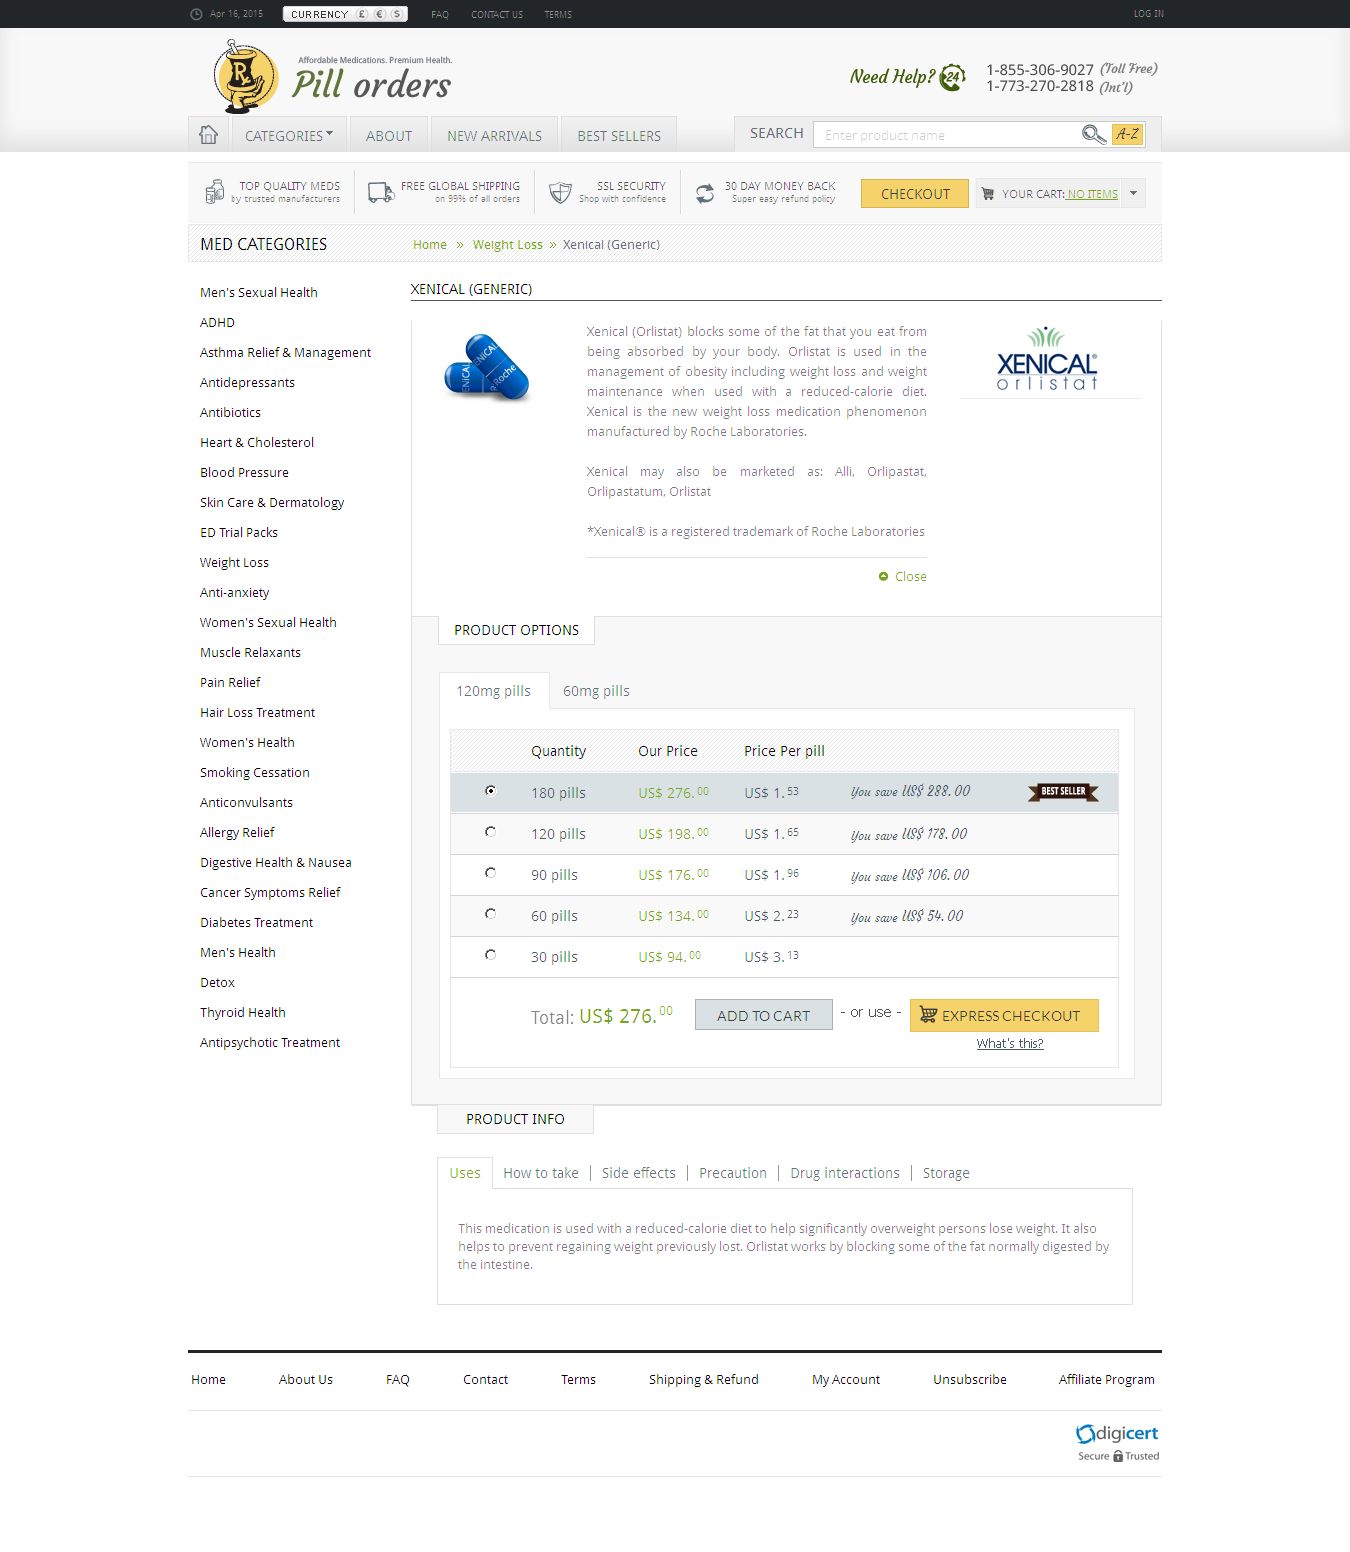Image resolution: width=1350 pixels, height=1552 pixels.
Task: Open the Uses info tab
Action: 465,1173
